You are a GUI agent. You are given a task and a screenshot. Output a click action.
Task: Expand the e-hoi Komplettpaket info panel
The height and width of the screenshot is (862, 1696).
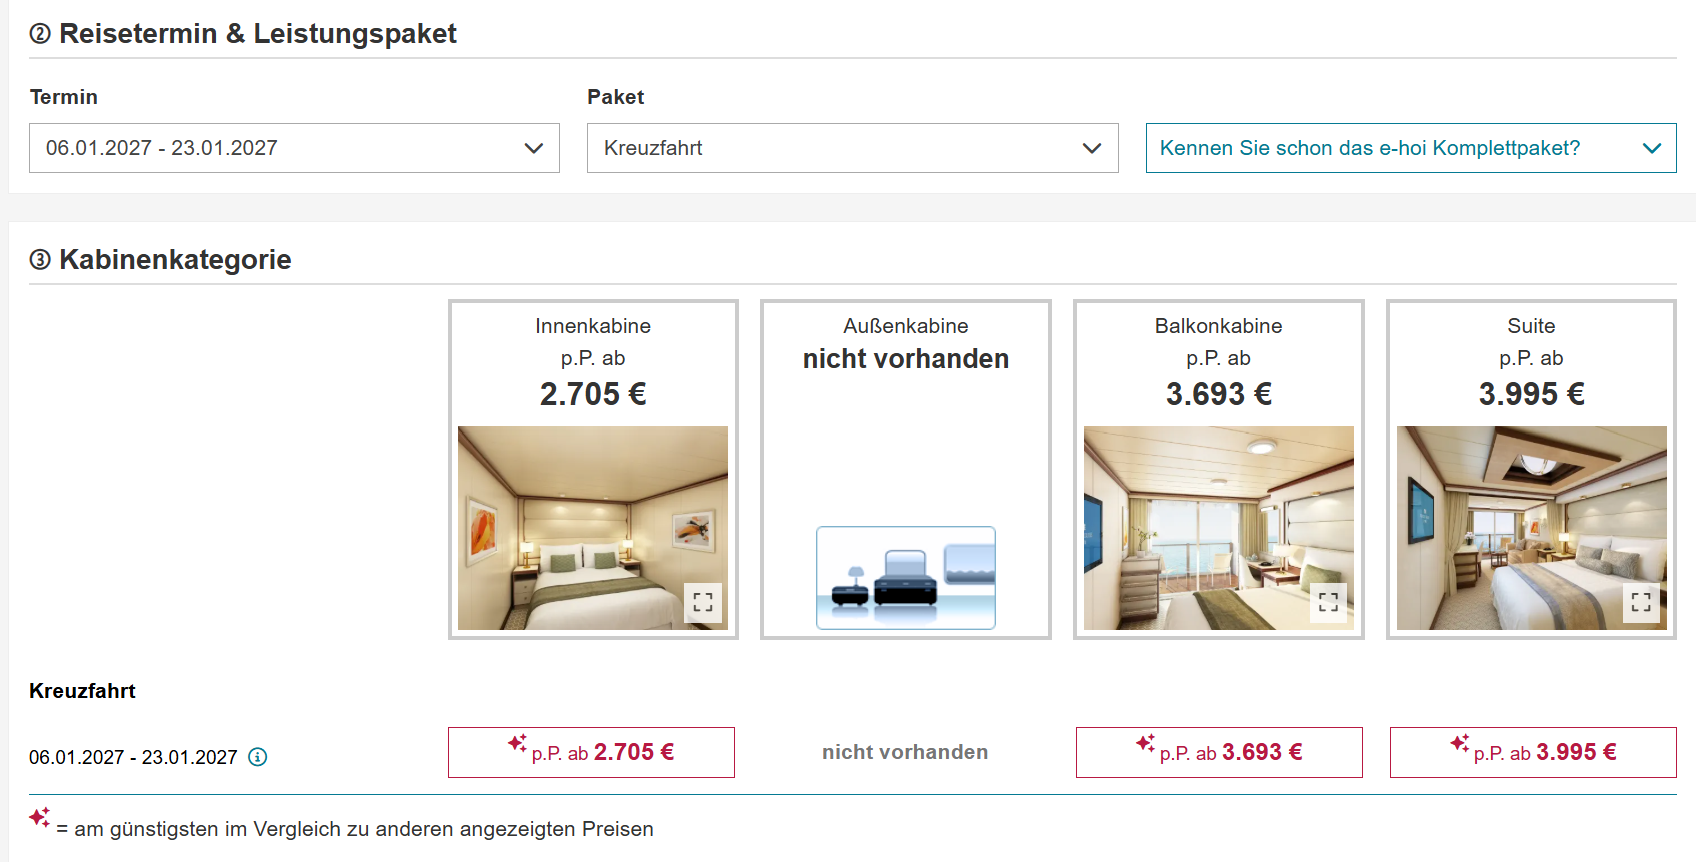[x=1411, y=148]
